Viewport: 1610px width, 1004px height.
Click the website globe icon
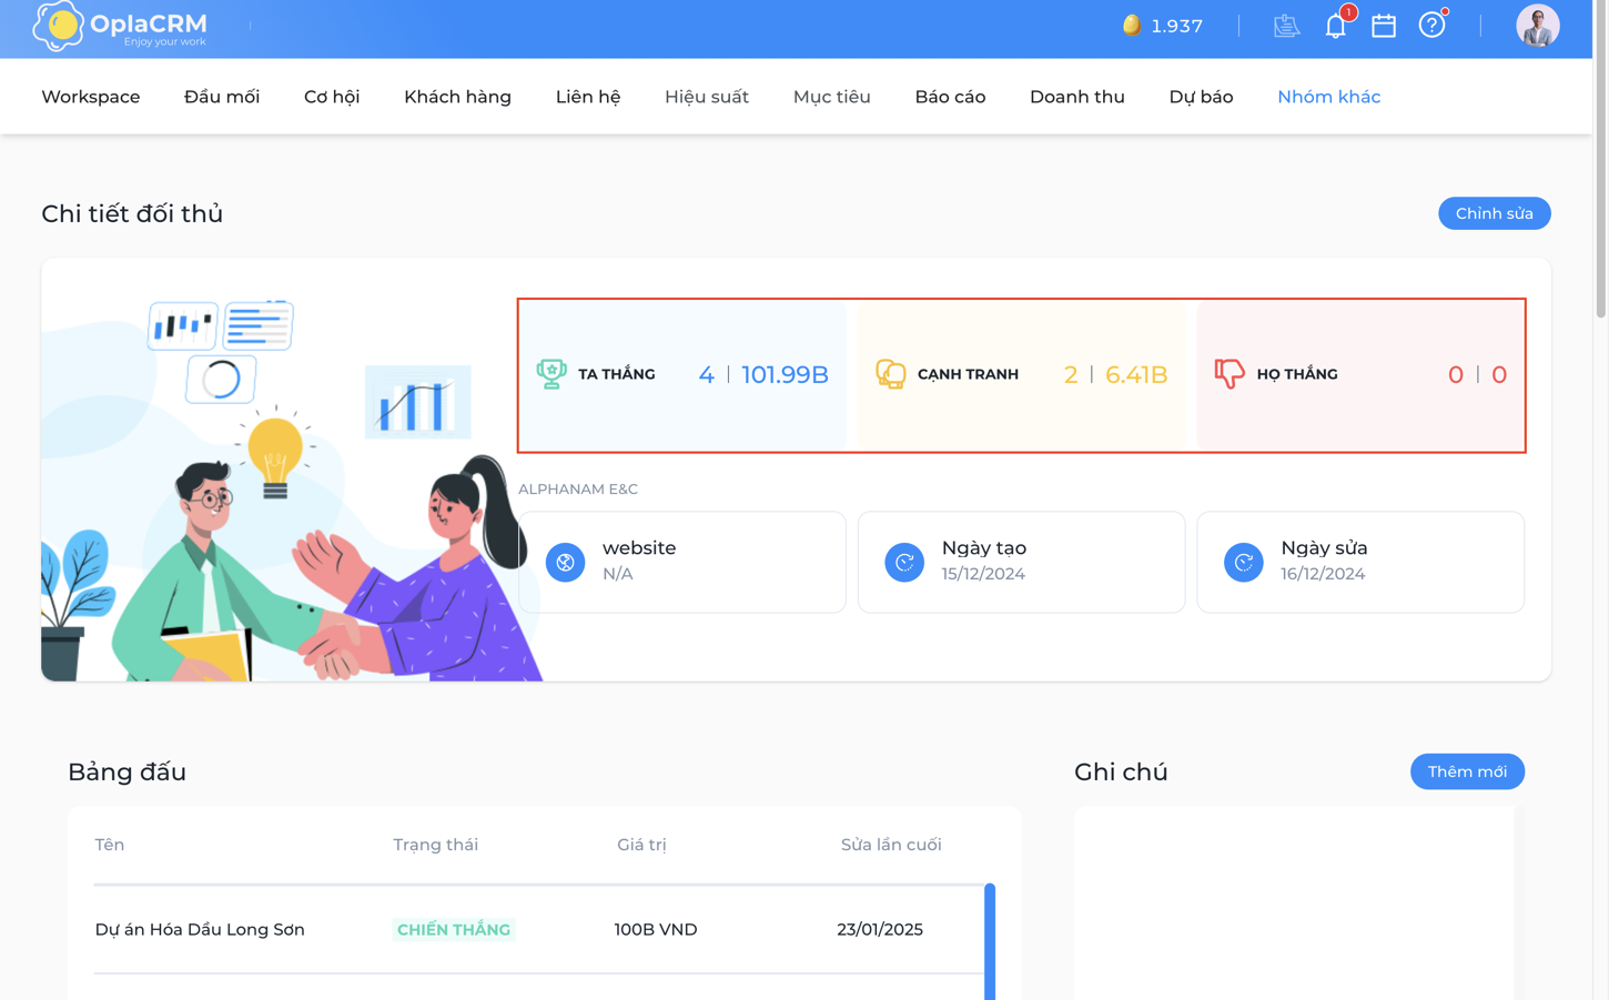(565, 562)
